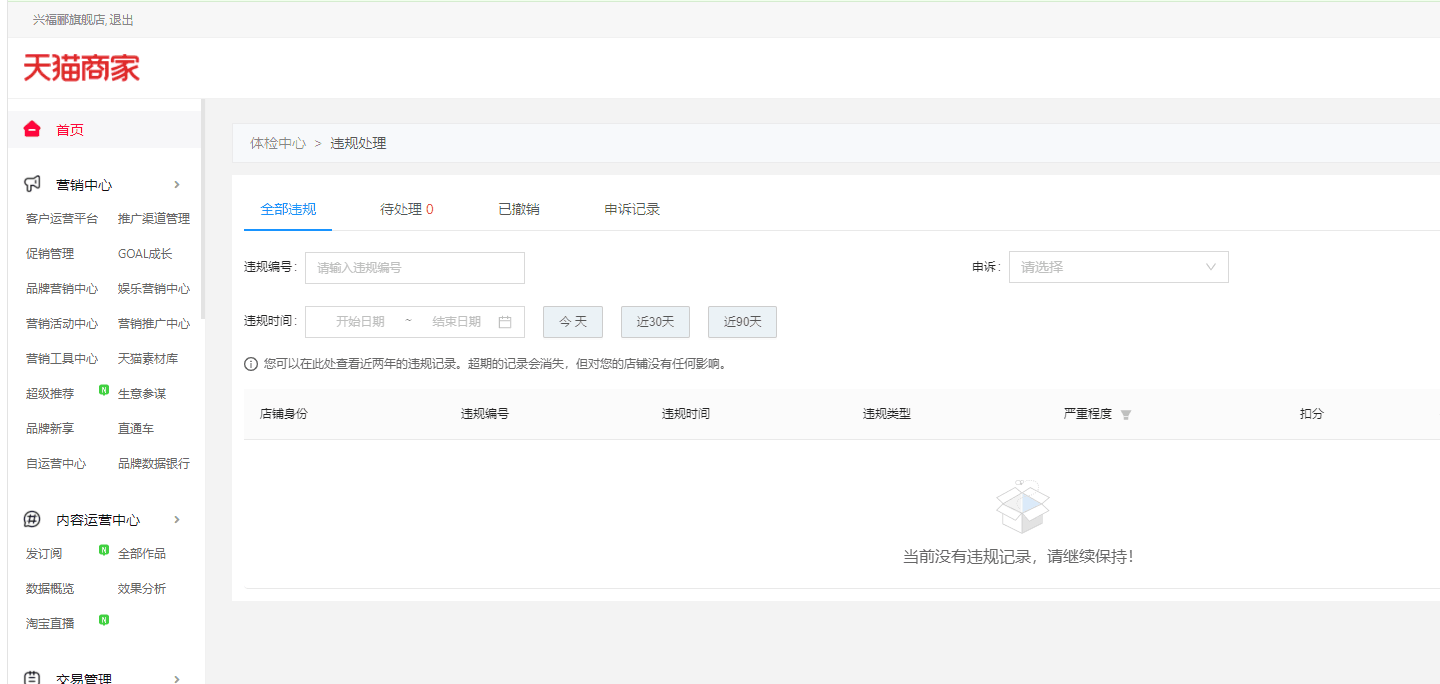Click the 违规时间 column header

tap(686, 414)
